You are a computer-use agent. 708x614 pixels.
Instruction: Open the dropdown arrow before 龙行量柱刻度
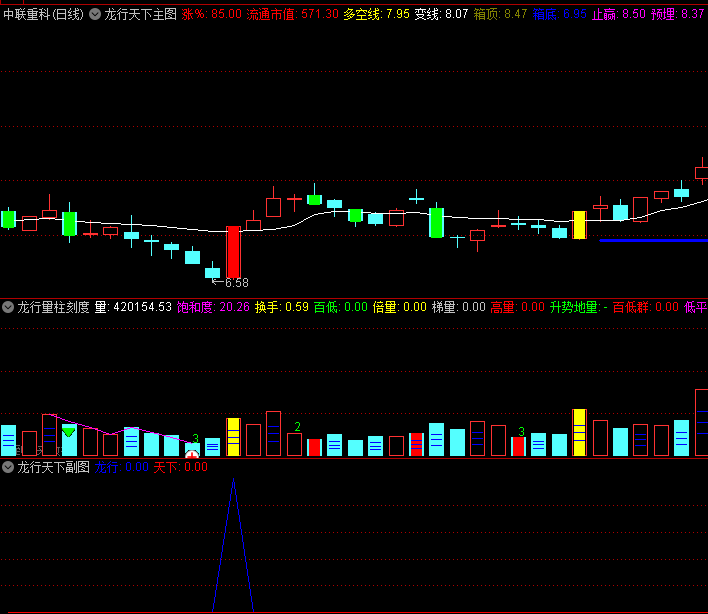[x=8, y=307]
